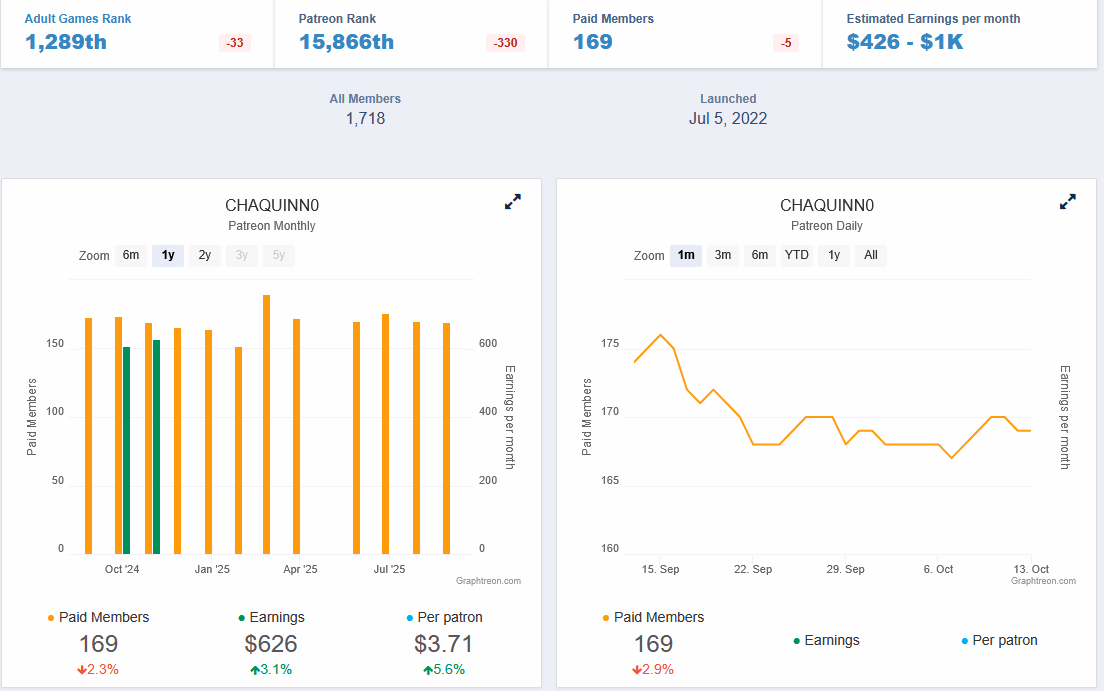Select 1m zoom on daily chart

coord(686,255)
